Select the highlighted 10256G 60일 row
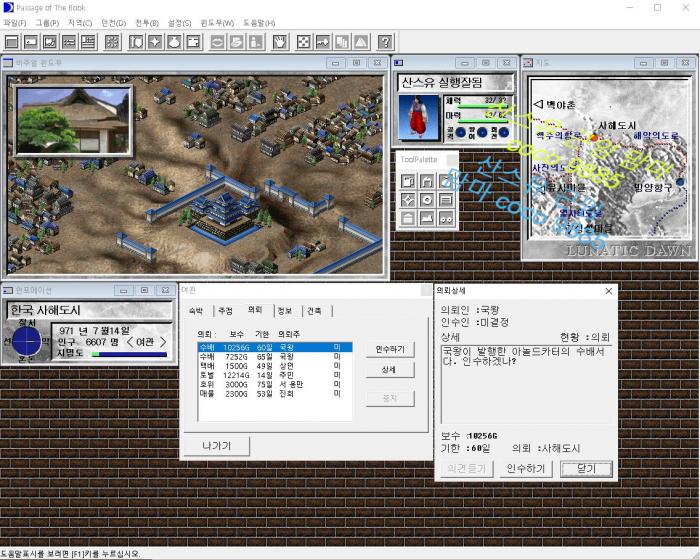 coord(275,347)
